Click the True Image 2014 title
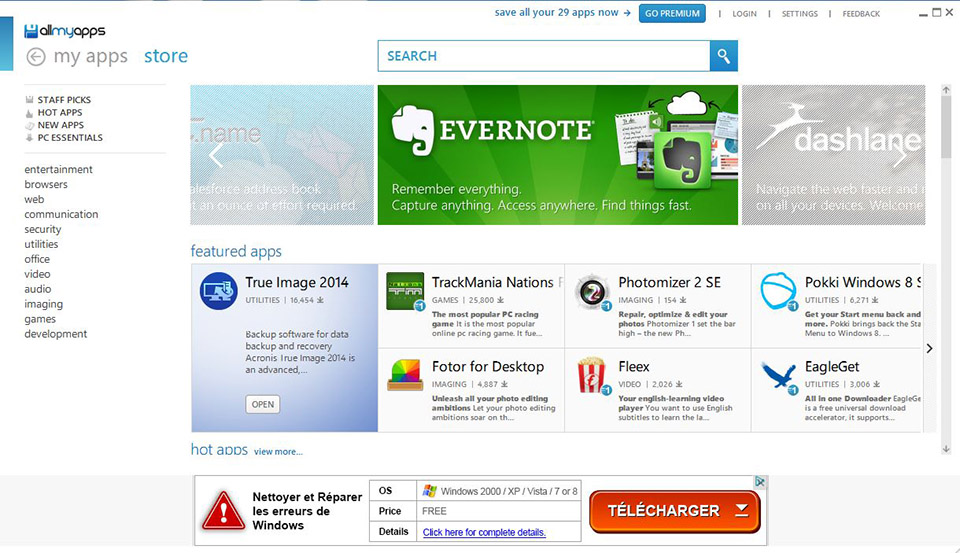 click(297, 282)
